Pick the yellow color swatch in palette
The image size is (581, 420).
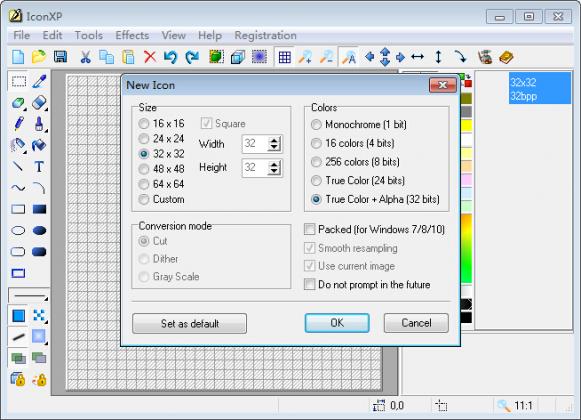[467, 125]
